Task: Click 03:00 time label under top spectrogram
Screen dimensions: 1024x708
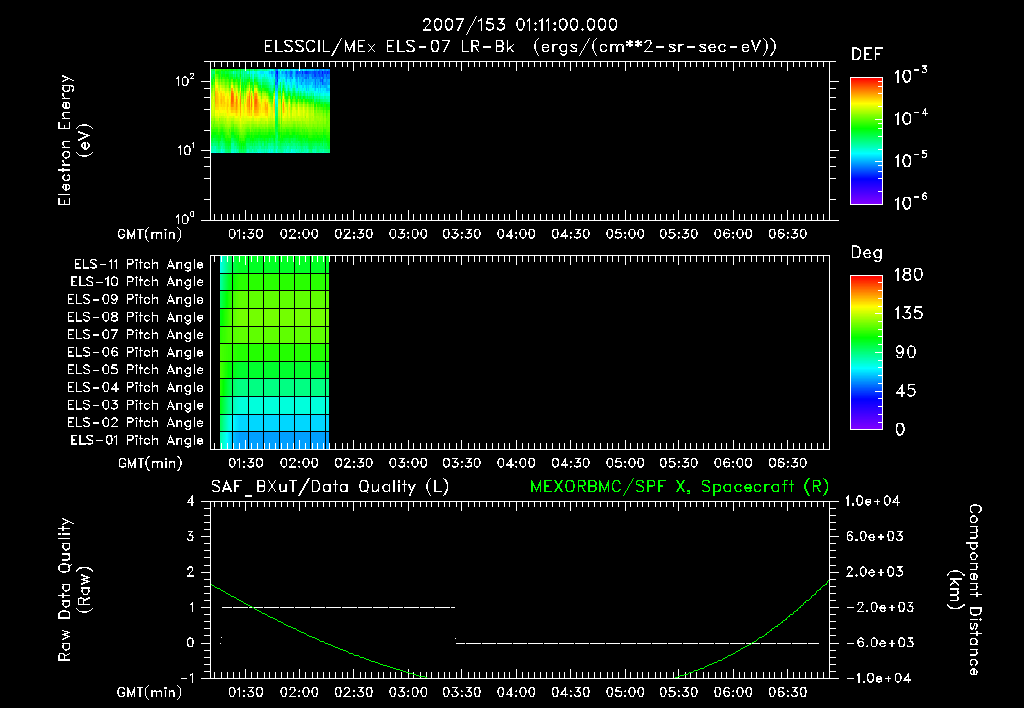Action: (x=408, y=234)
